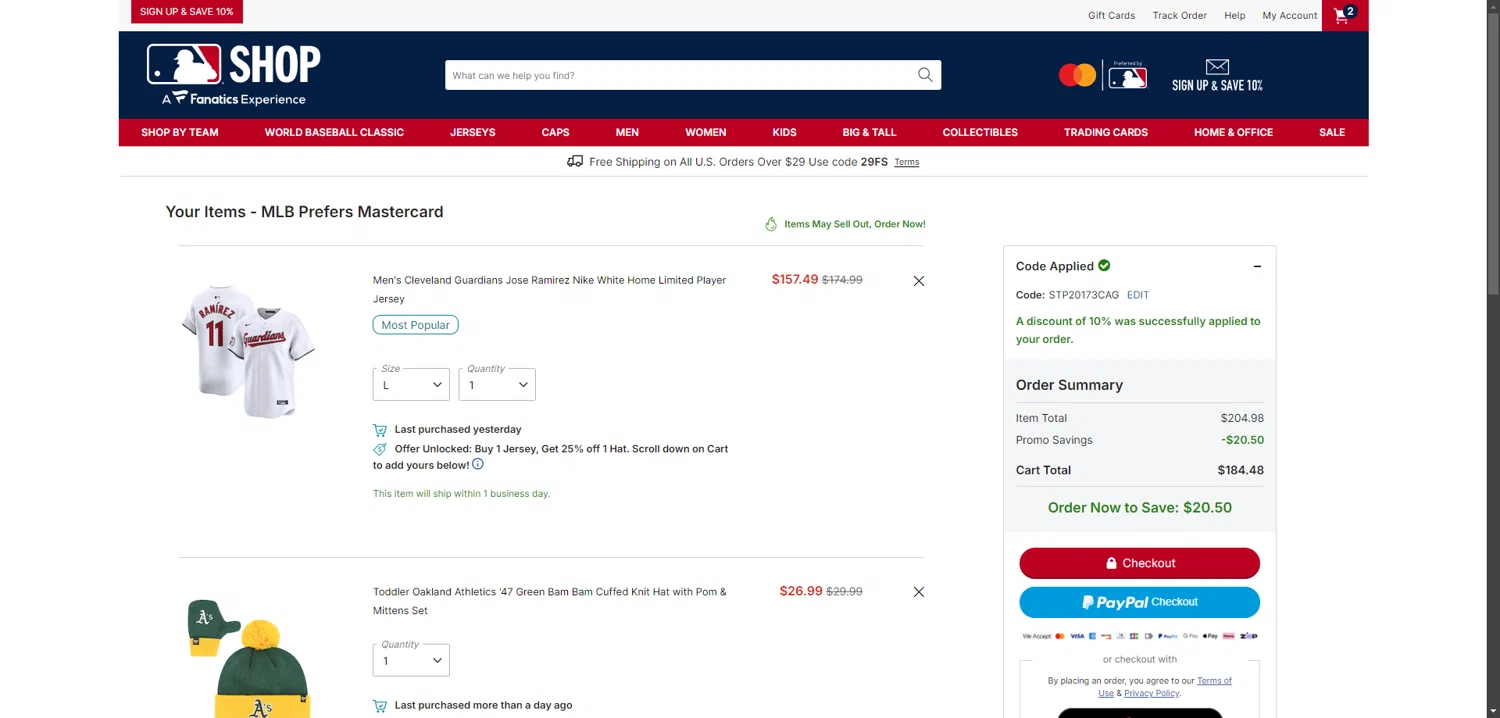Remove the Jose Ramirez jersey from cart
The image size is (1500, 718).
point(919,281)
